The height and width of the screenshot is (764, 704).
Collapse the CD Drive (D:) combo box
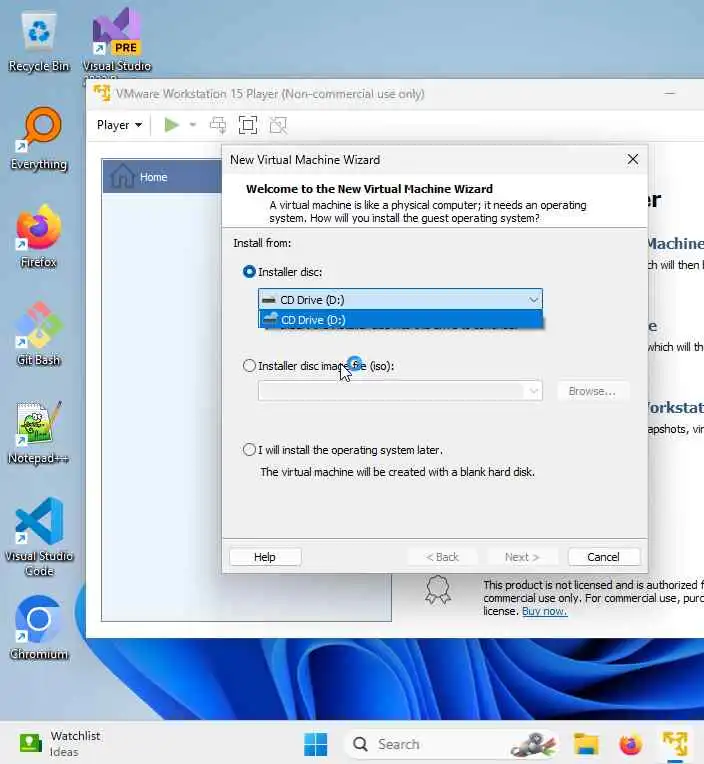400,300
